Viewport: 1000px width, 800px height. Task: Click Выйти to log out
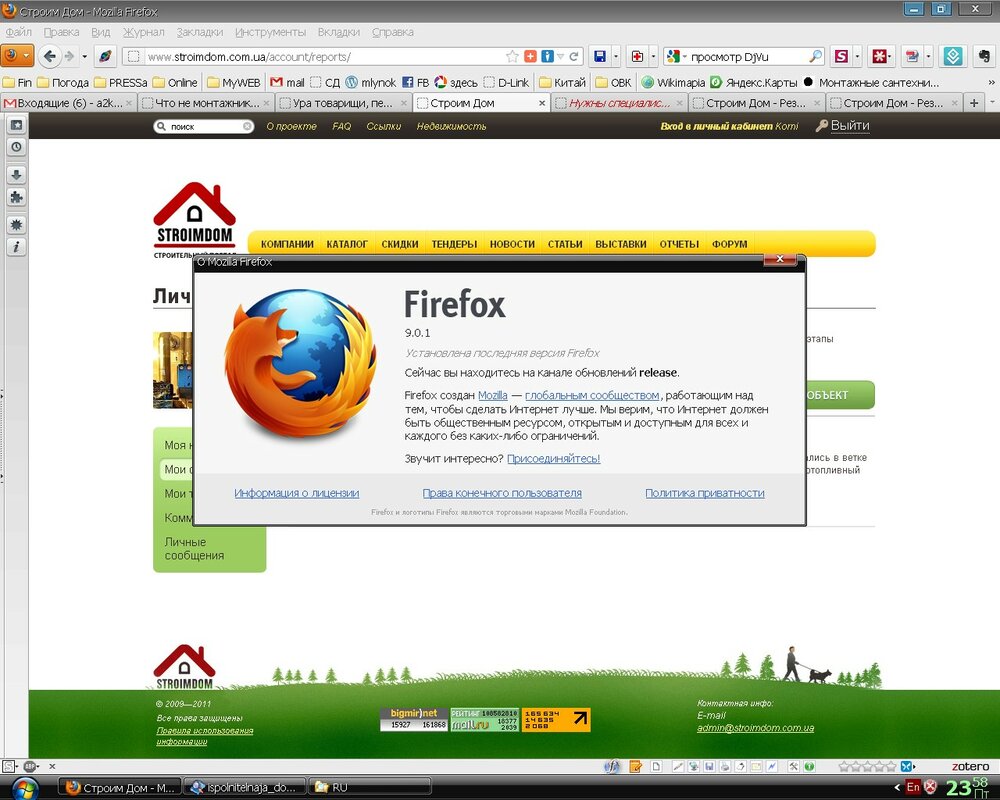point(849,126)
